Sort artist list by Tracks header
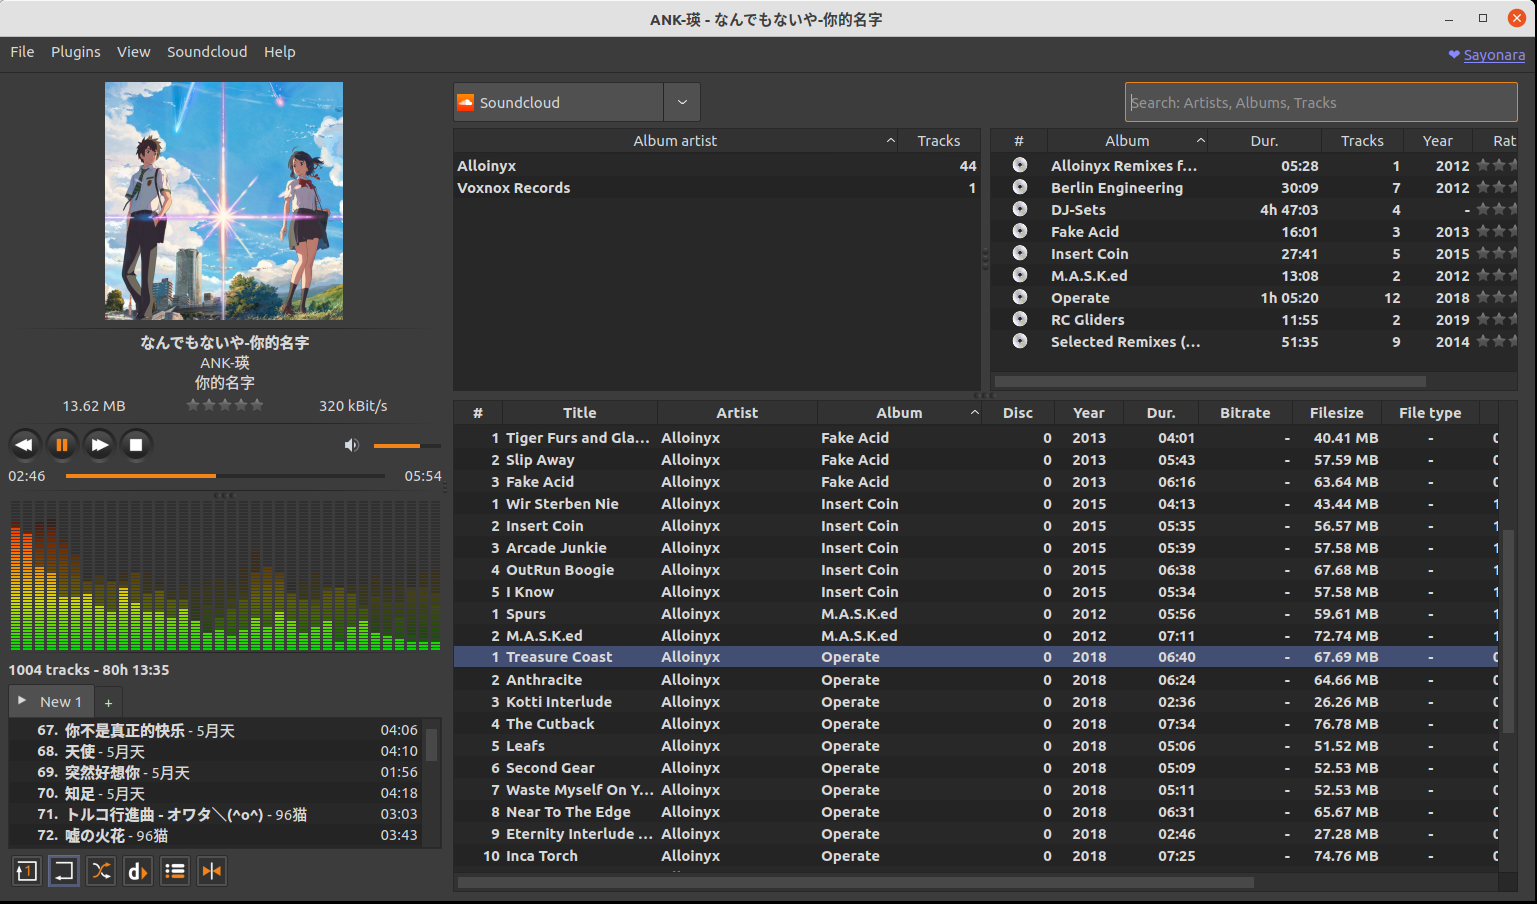Viewport: 1537px width, 904px height. click(x=938, y=141)
